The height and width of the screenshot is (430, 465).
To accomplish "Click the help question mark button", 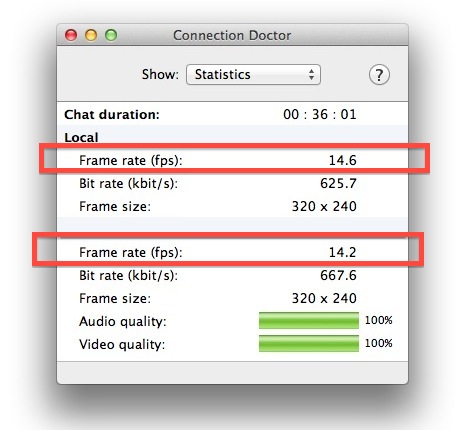I will click(379, 75).
